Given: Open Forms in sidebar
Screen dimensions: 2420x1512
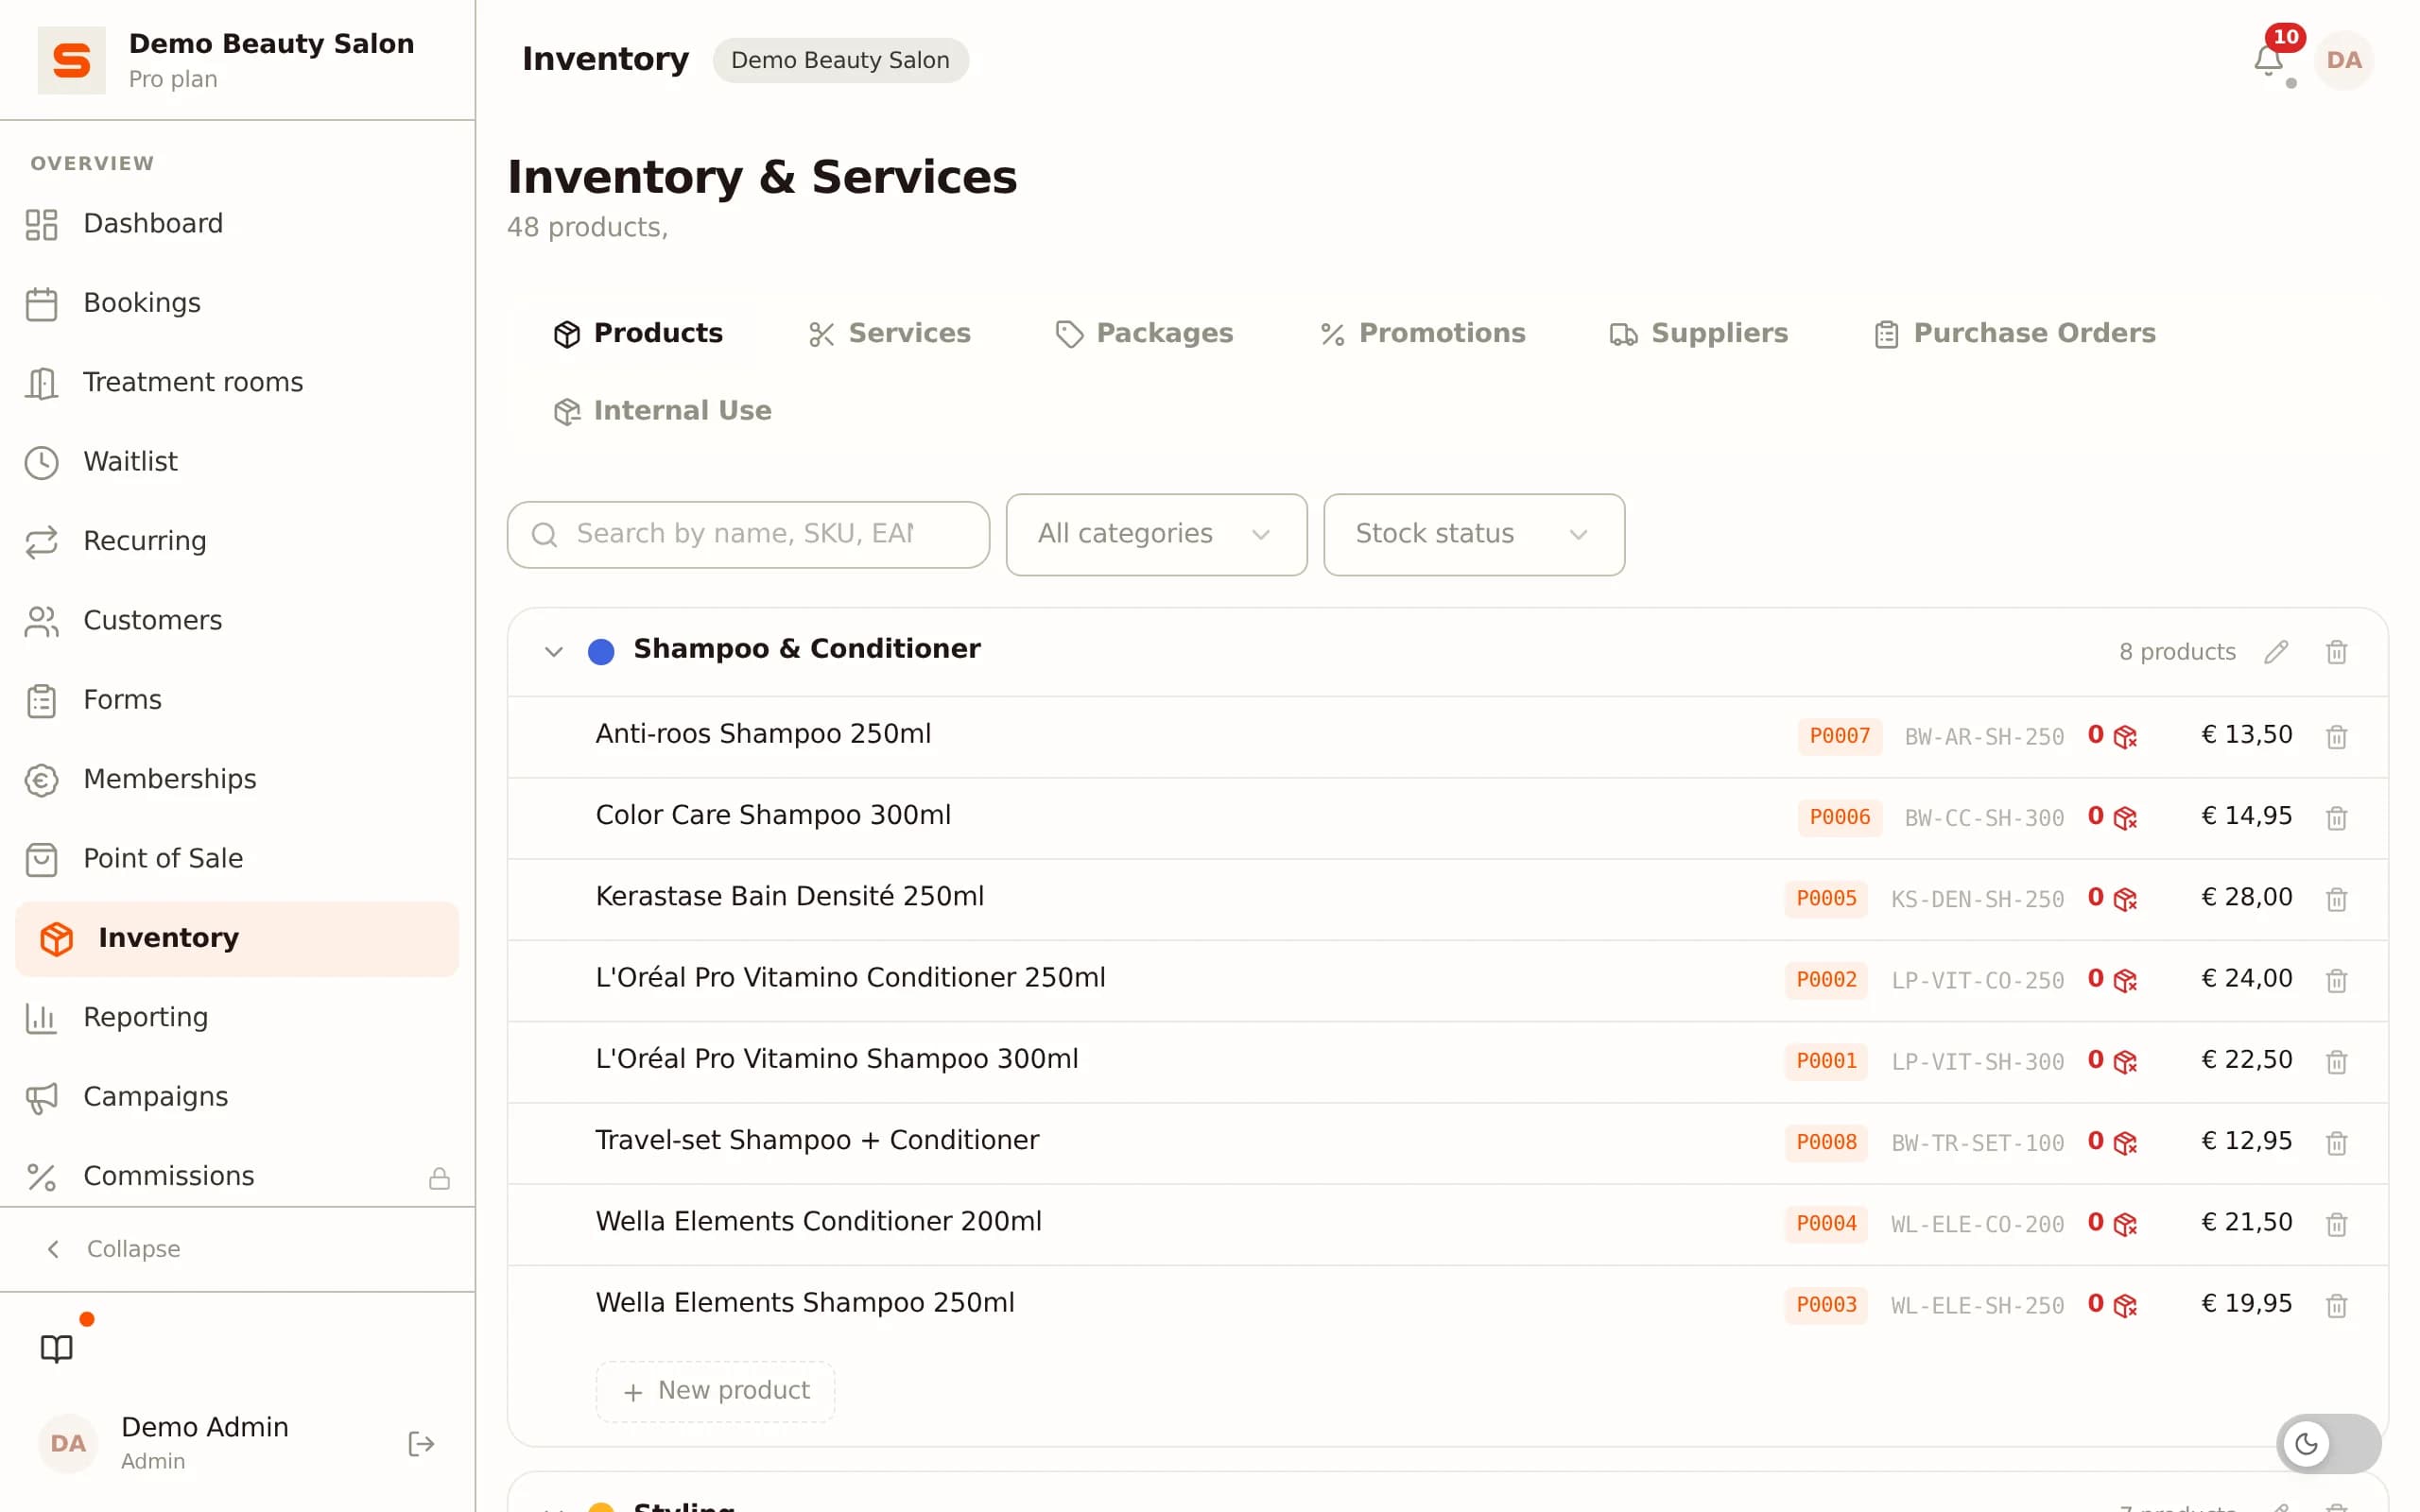Looking at the screenshot, I should 237,700.
